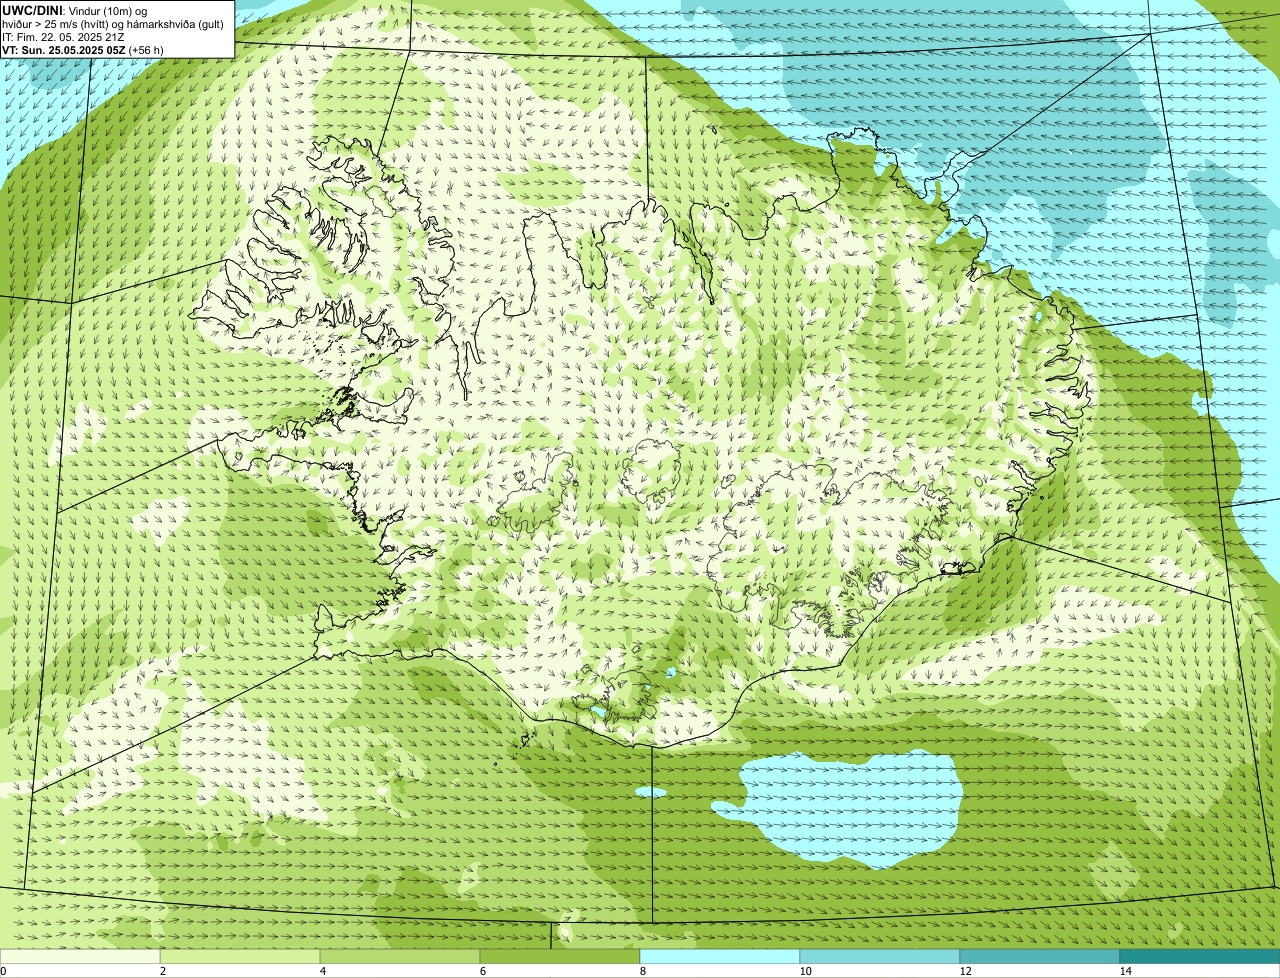Click the 6–8 darker green legend segment
Screen dimensions: 1280x978
click(560, 957)
